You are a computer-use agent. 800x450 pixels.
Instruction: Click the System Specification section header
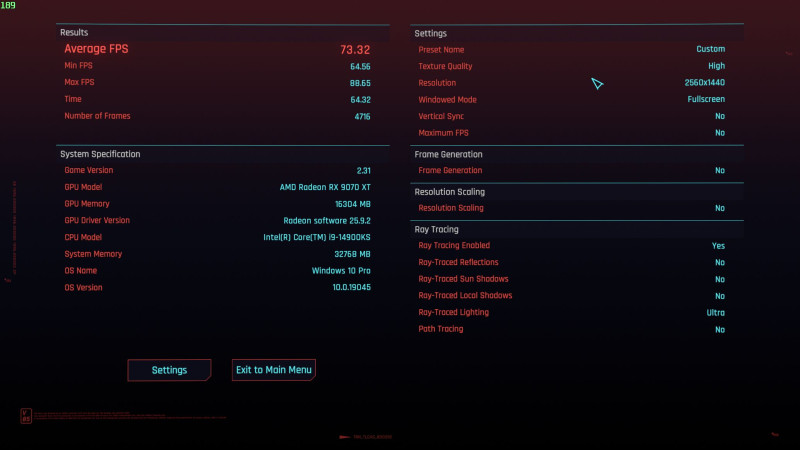100,154
